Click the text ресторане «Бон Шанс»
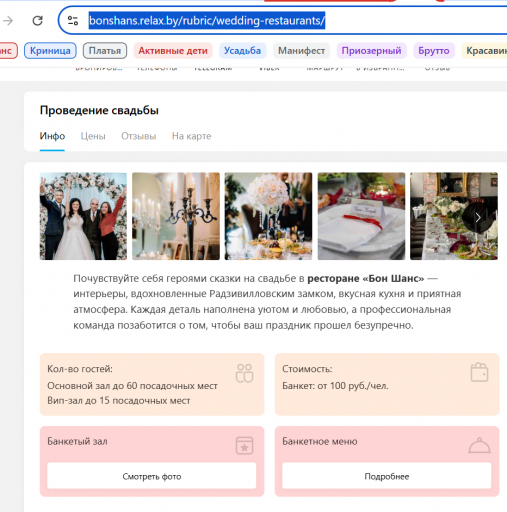Image resolution: width=507 pixels, height=512 pixels. coord(366,278)
